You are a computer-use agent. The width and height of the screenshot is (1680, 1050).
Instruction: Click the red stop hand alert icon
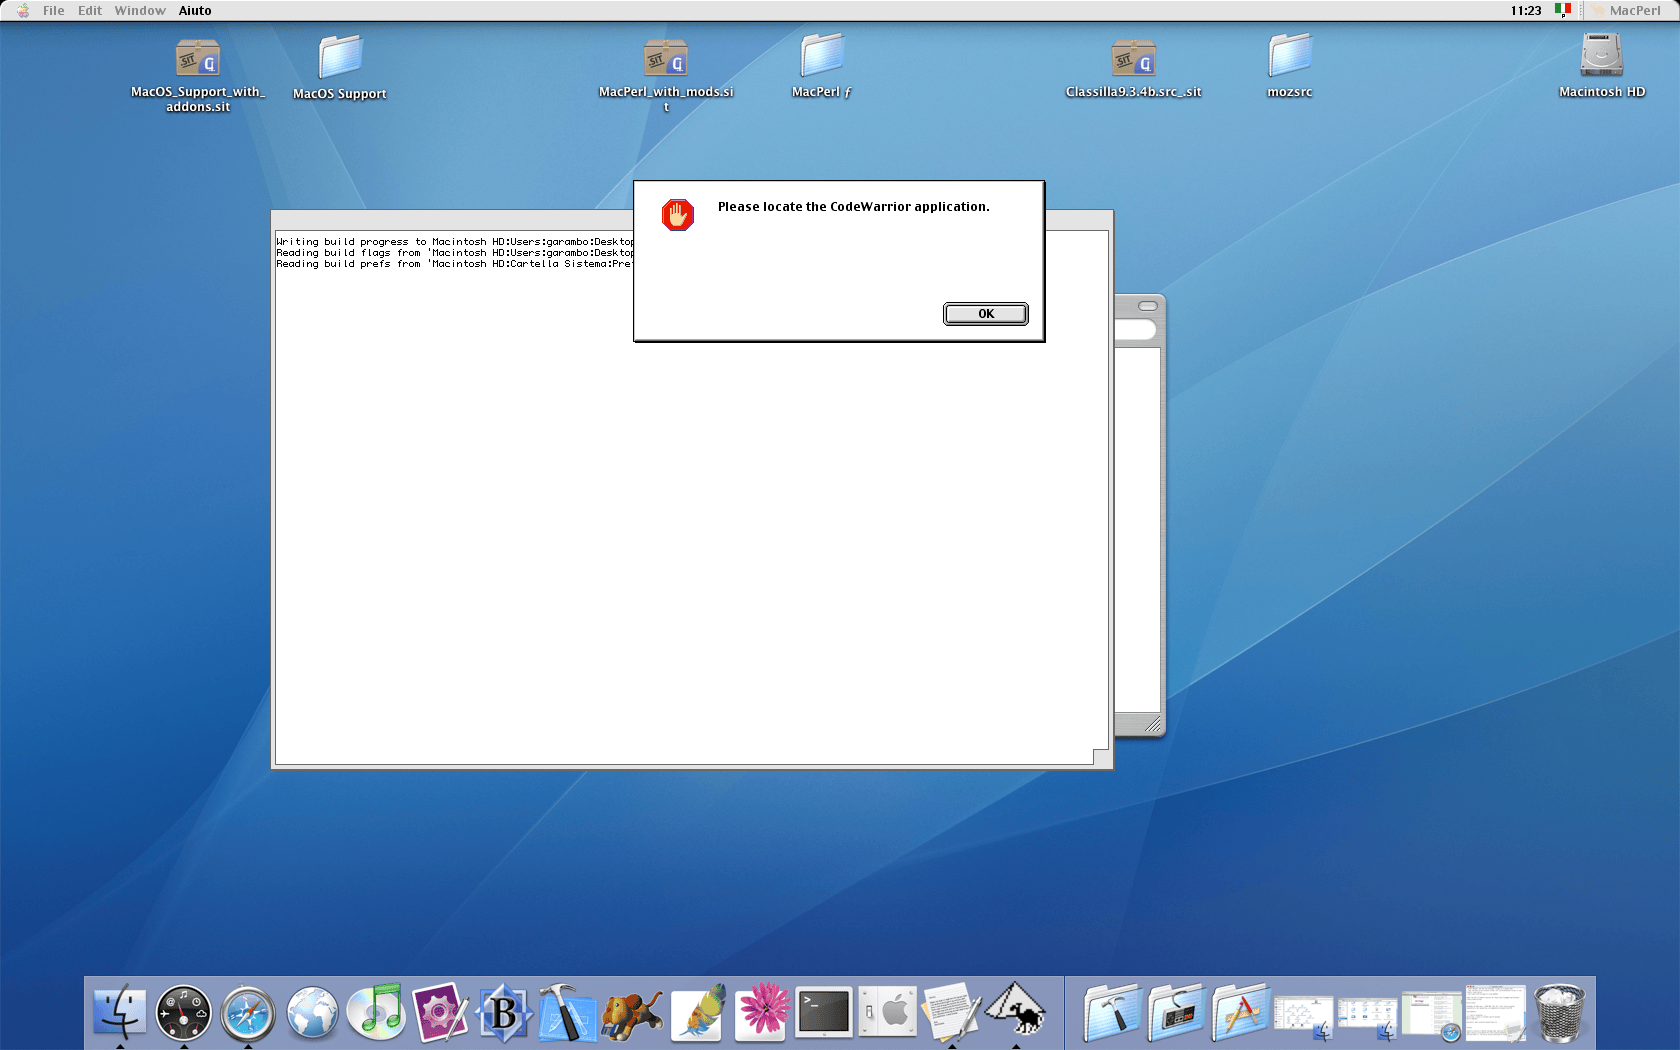(678, 214)
